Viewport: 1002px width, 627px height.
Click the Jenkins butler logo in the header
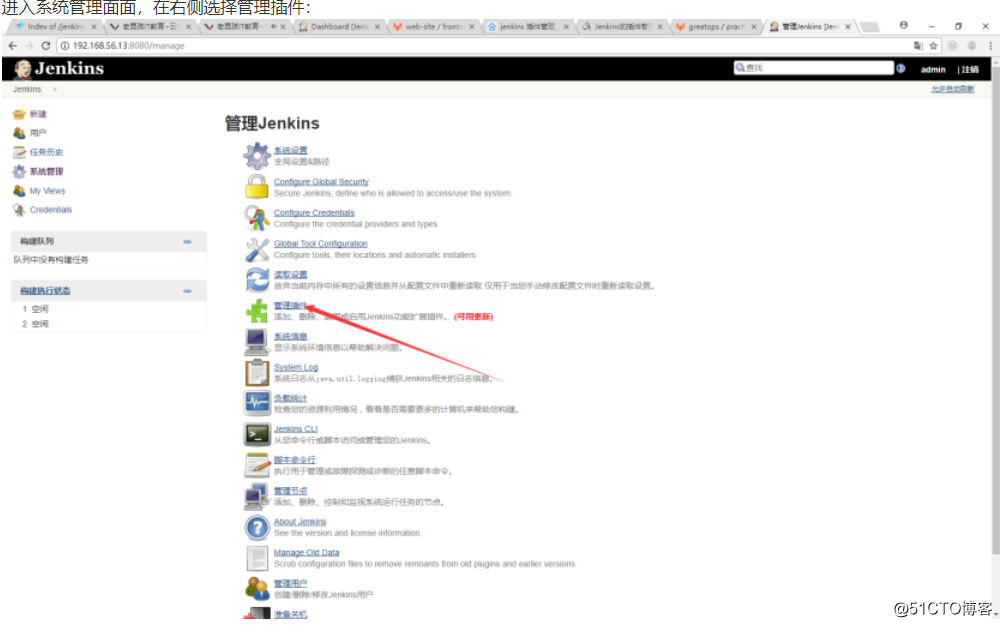23,69
